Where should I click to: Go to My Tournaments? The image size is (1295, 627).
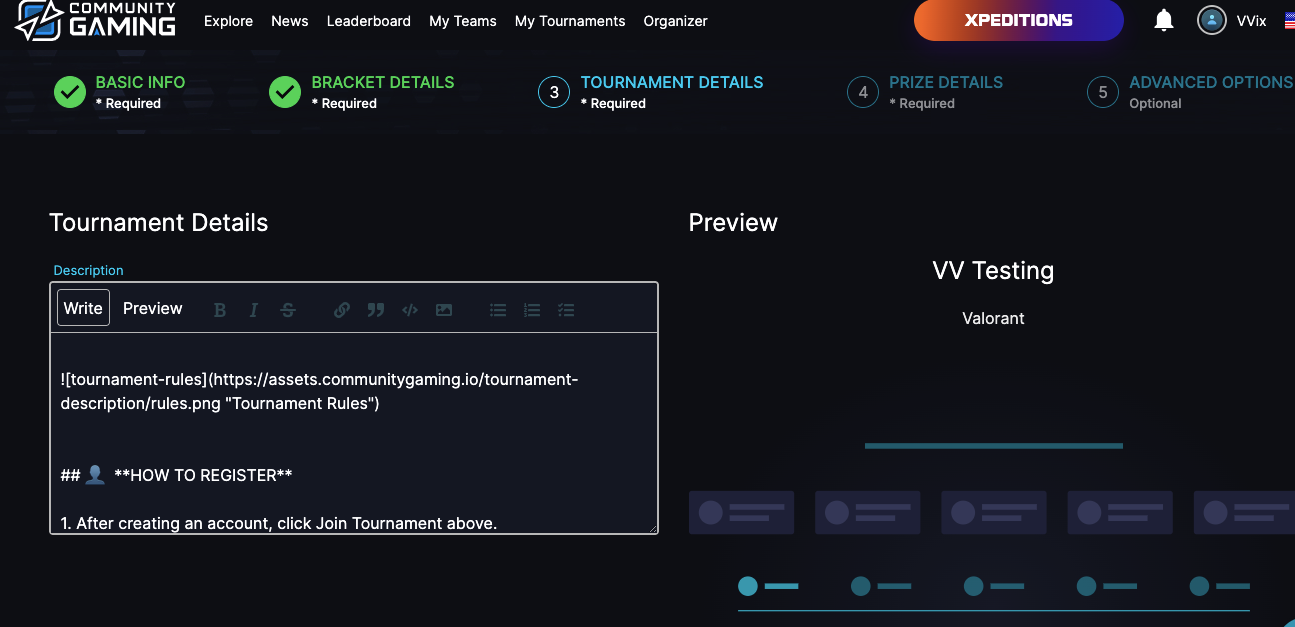click(570, 21)
